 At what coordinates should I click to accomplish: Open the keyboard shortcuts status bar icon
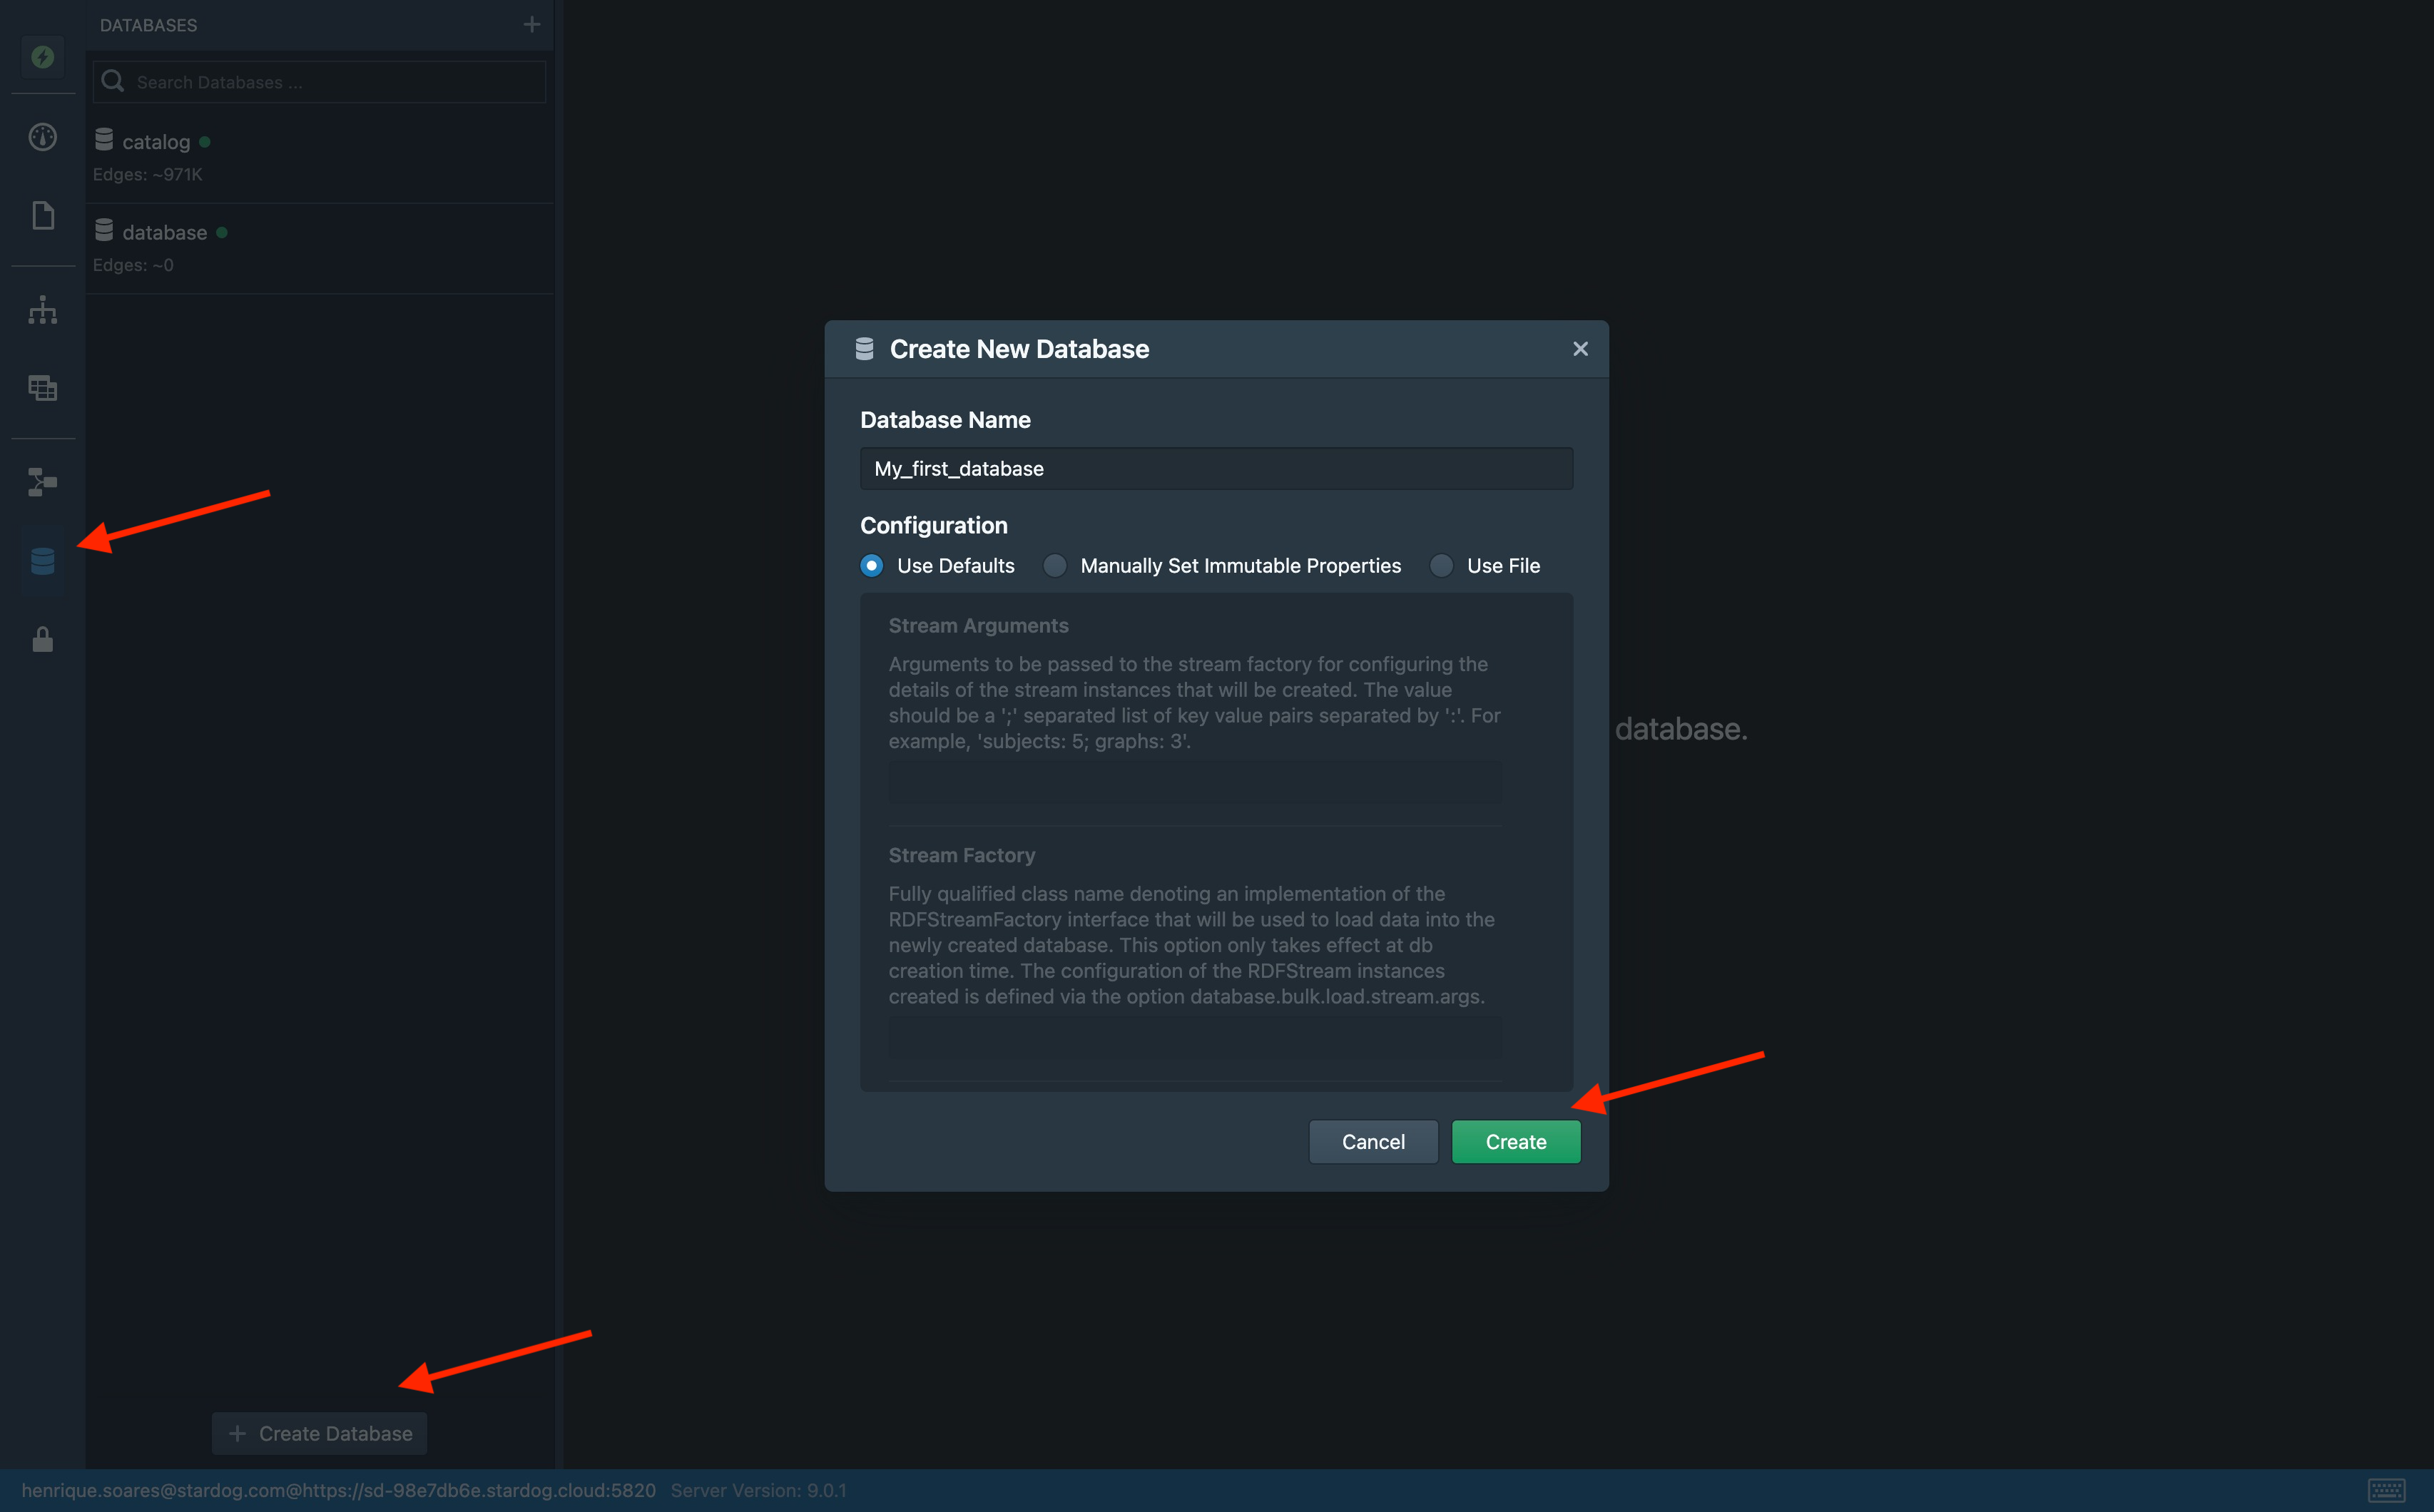[2386, 1490]
